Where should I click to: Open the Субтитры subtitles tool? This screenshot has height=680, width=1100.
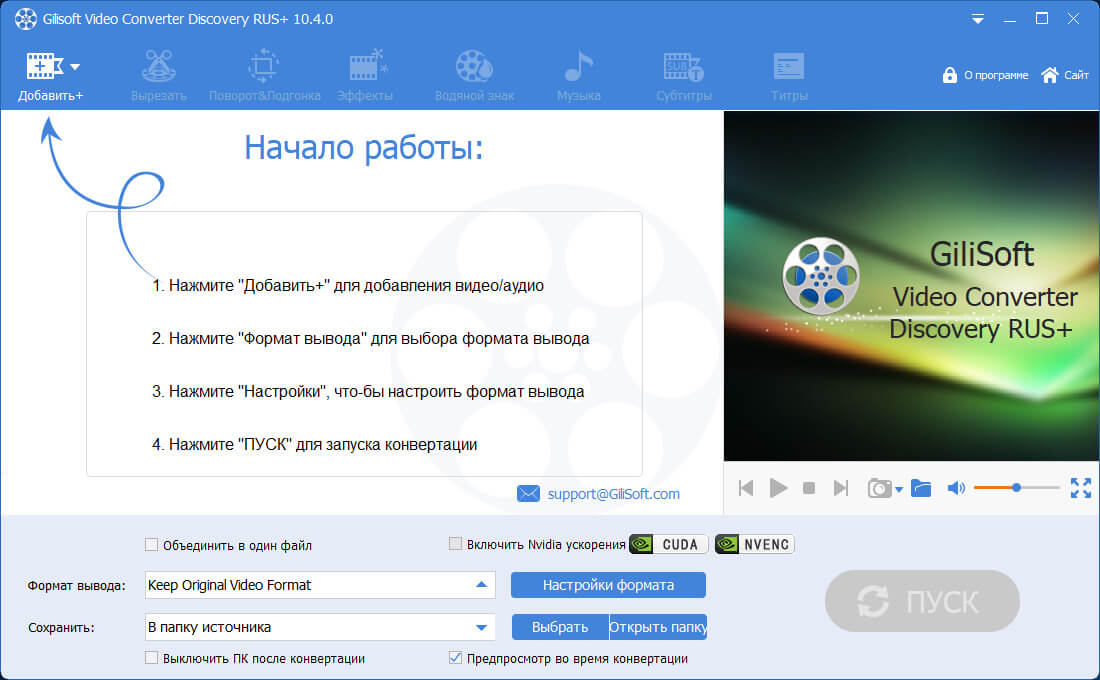coord(684,75)
